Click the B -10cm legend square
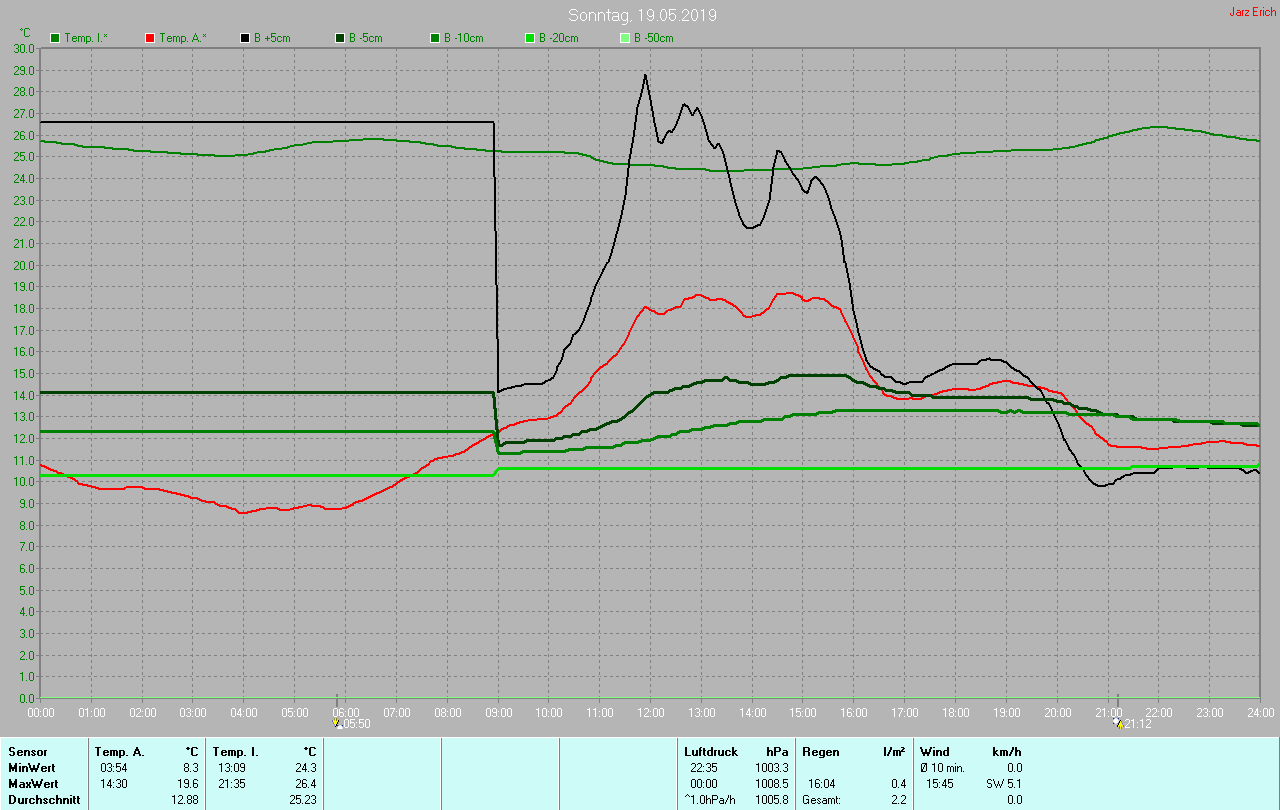Image resolution: width=1280 pixels, height=810 pixels. pyautogui.click(x=434, y=38)
